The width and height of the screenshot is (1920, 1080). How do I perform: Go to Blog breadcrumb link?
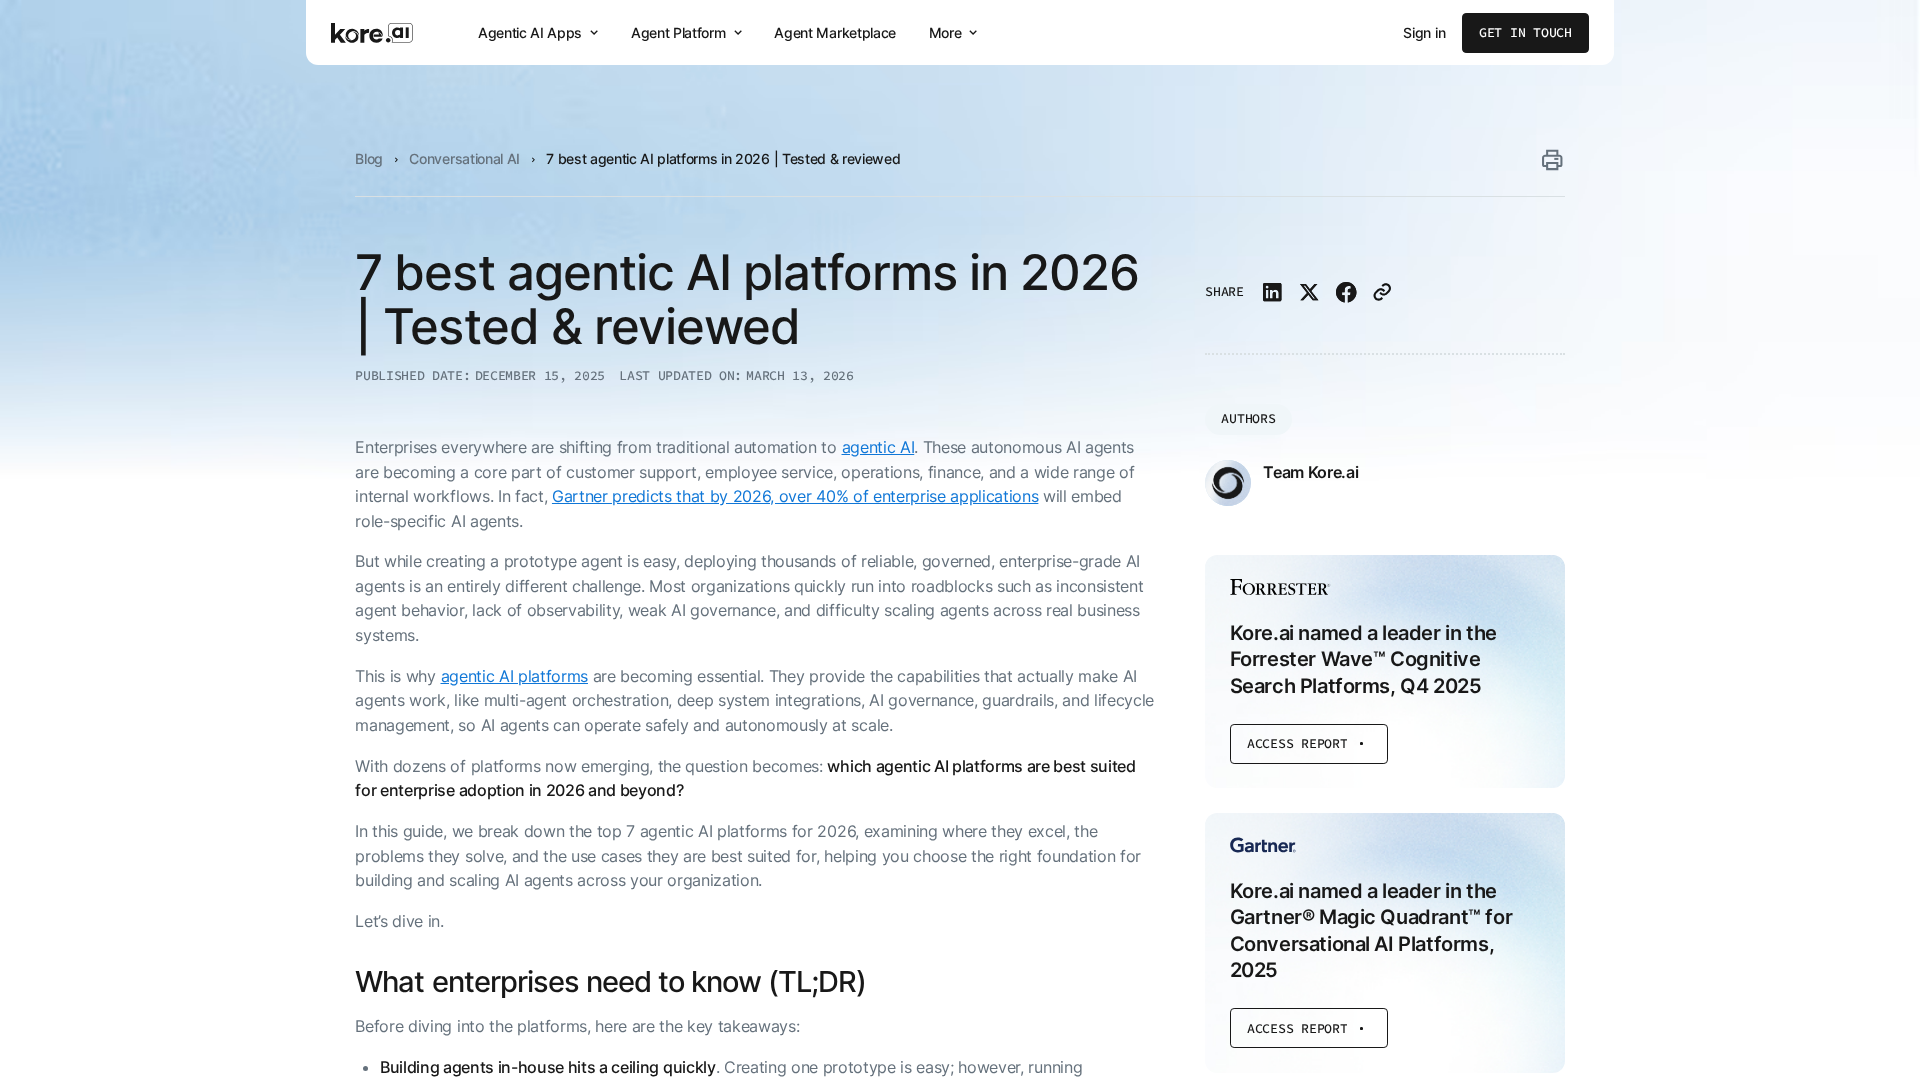pyautogui.click(x=368, y=159)
